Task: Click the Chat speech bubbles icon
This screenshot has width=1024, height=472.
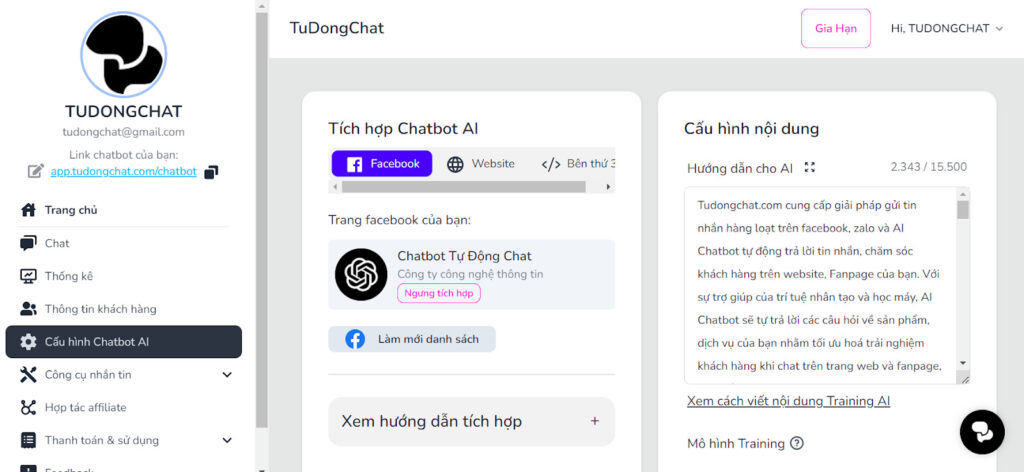Action: 28,244
